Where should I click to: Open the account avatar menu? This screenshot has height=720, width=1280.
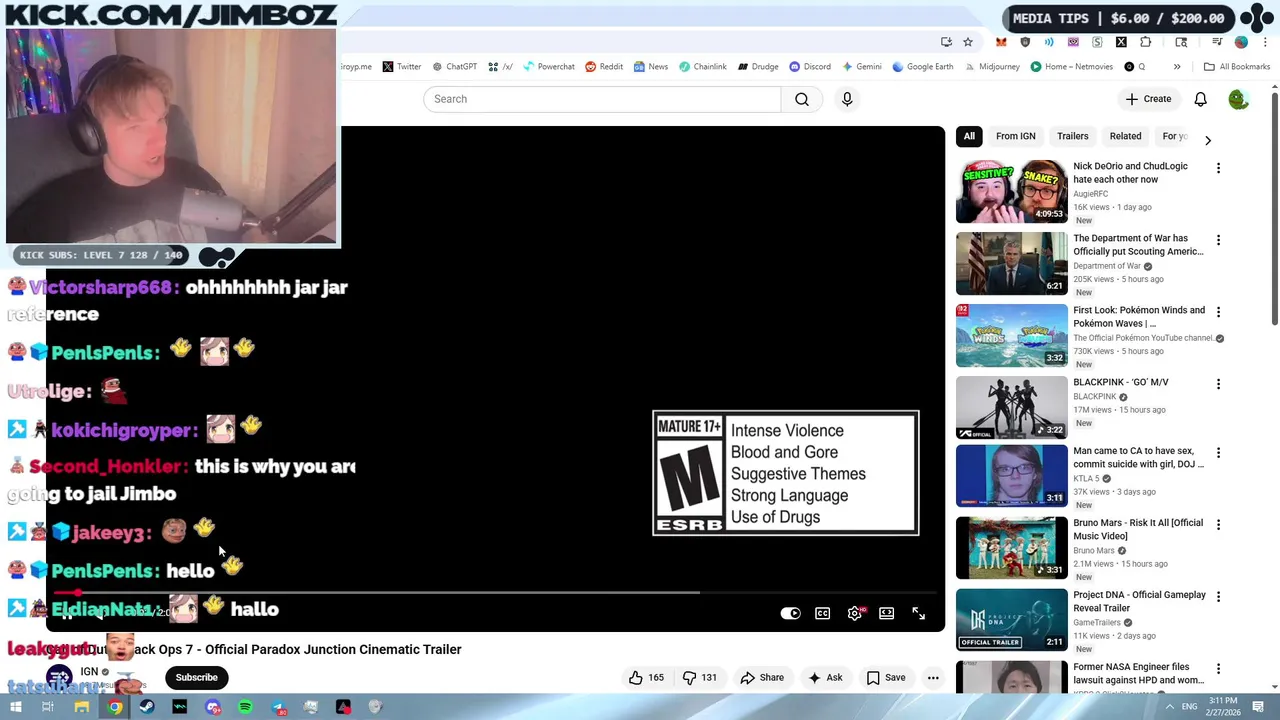point(1238,99)
